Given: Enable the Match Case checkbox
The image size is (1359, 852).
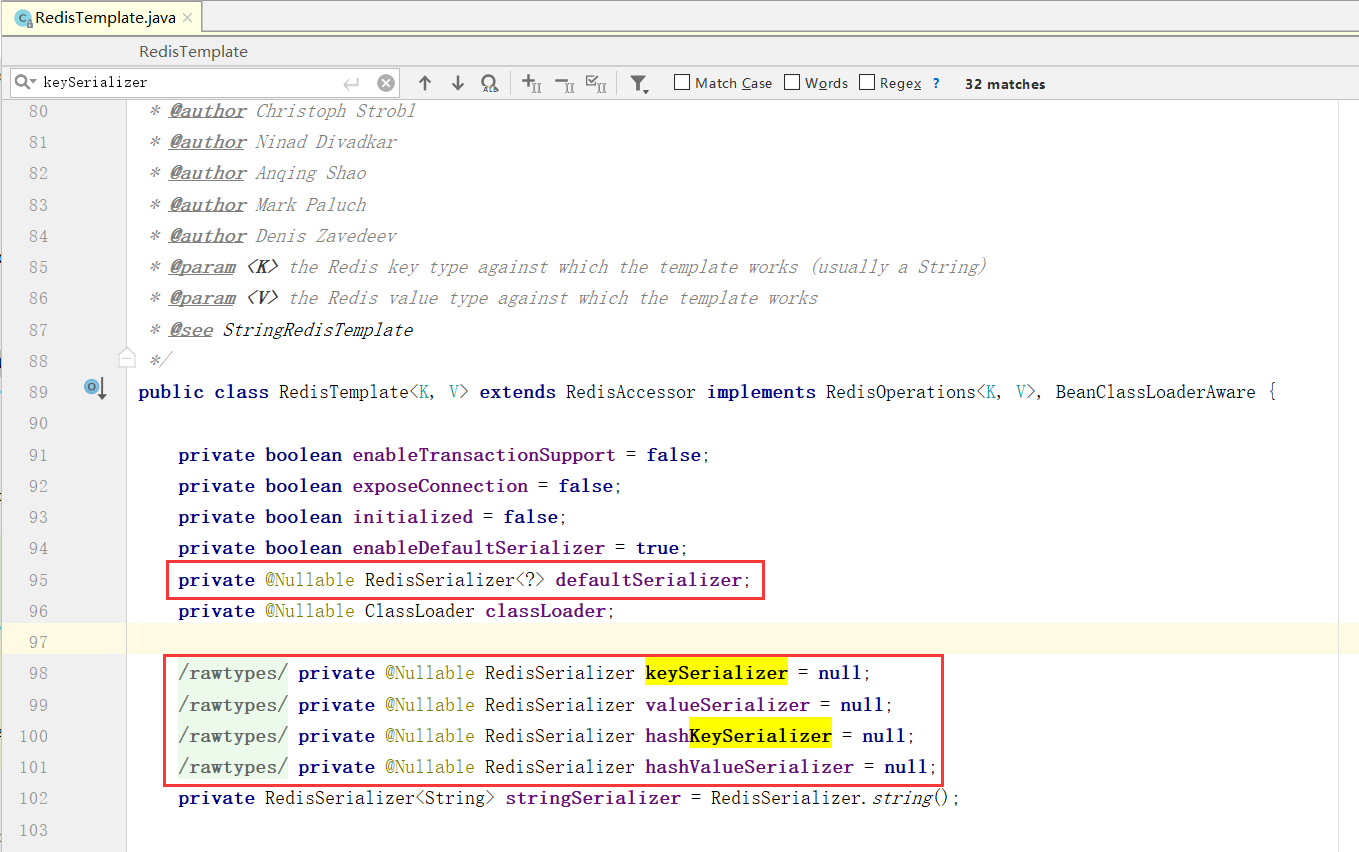Looking at the screenshot, I should point(681,83).
